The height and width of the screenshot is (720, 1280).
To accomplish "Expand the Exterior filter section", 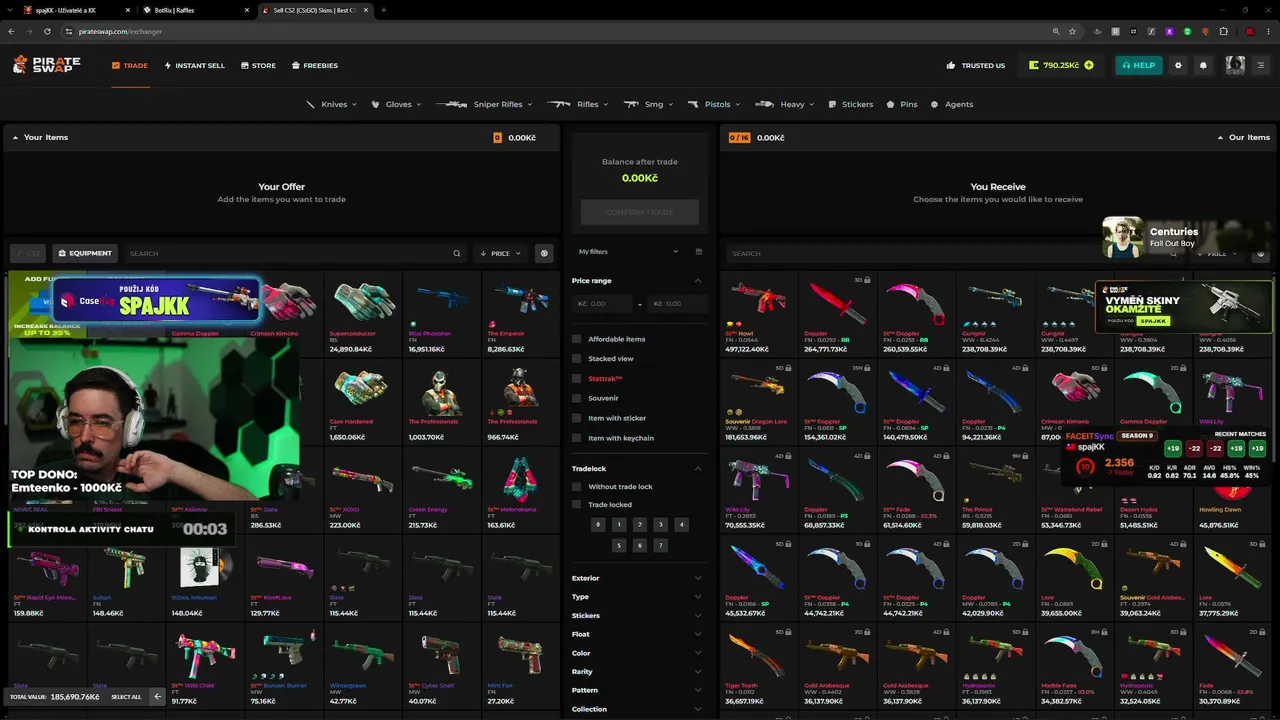I will point(638,578).
